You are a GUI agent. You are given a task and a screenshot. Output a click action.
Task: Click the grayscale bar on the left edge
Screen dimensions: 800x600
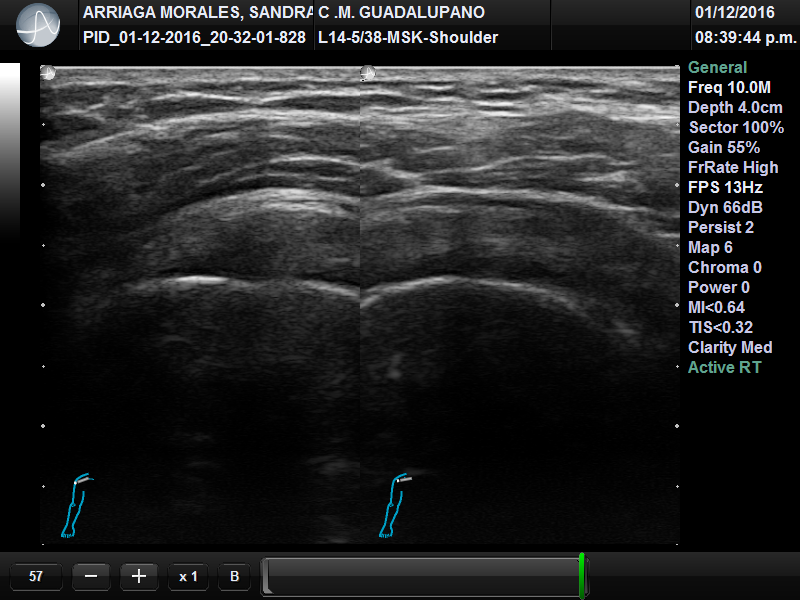[x=10, y=153]
